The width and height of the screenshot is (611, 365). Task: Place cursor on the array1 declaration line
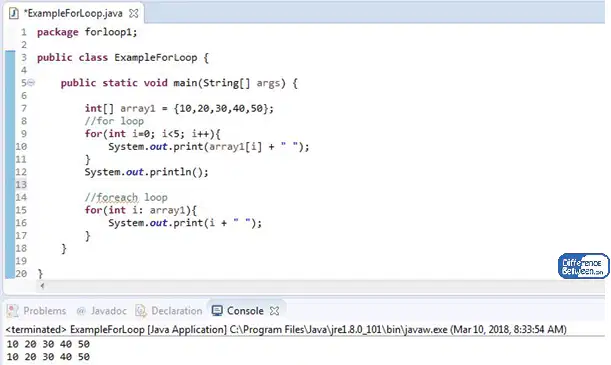pos(179,108)
